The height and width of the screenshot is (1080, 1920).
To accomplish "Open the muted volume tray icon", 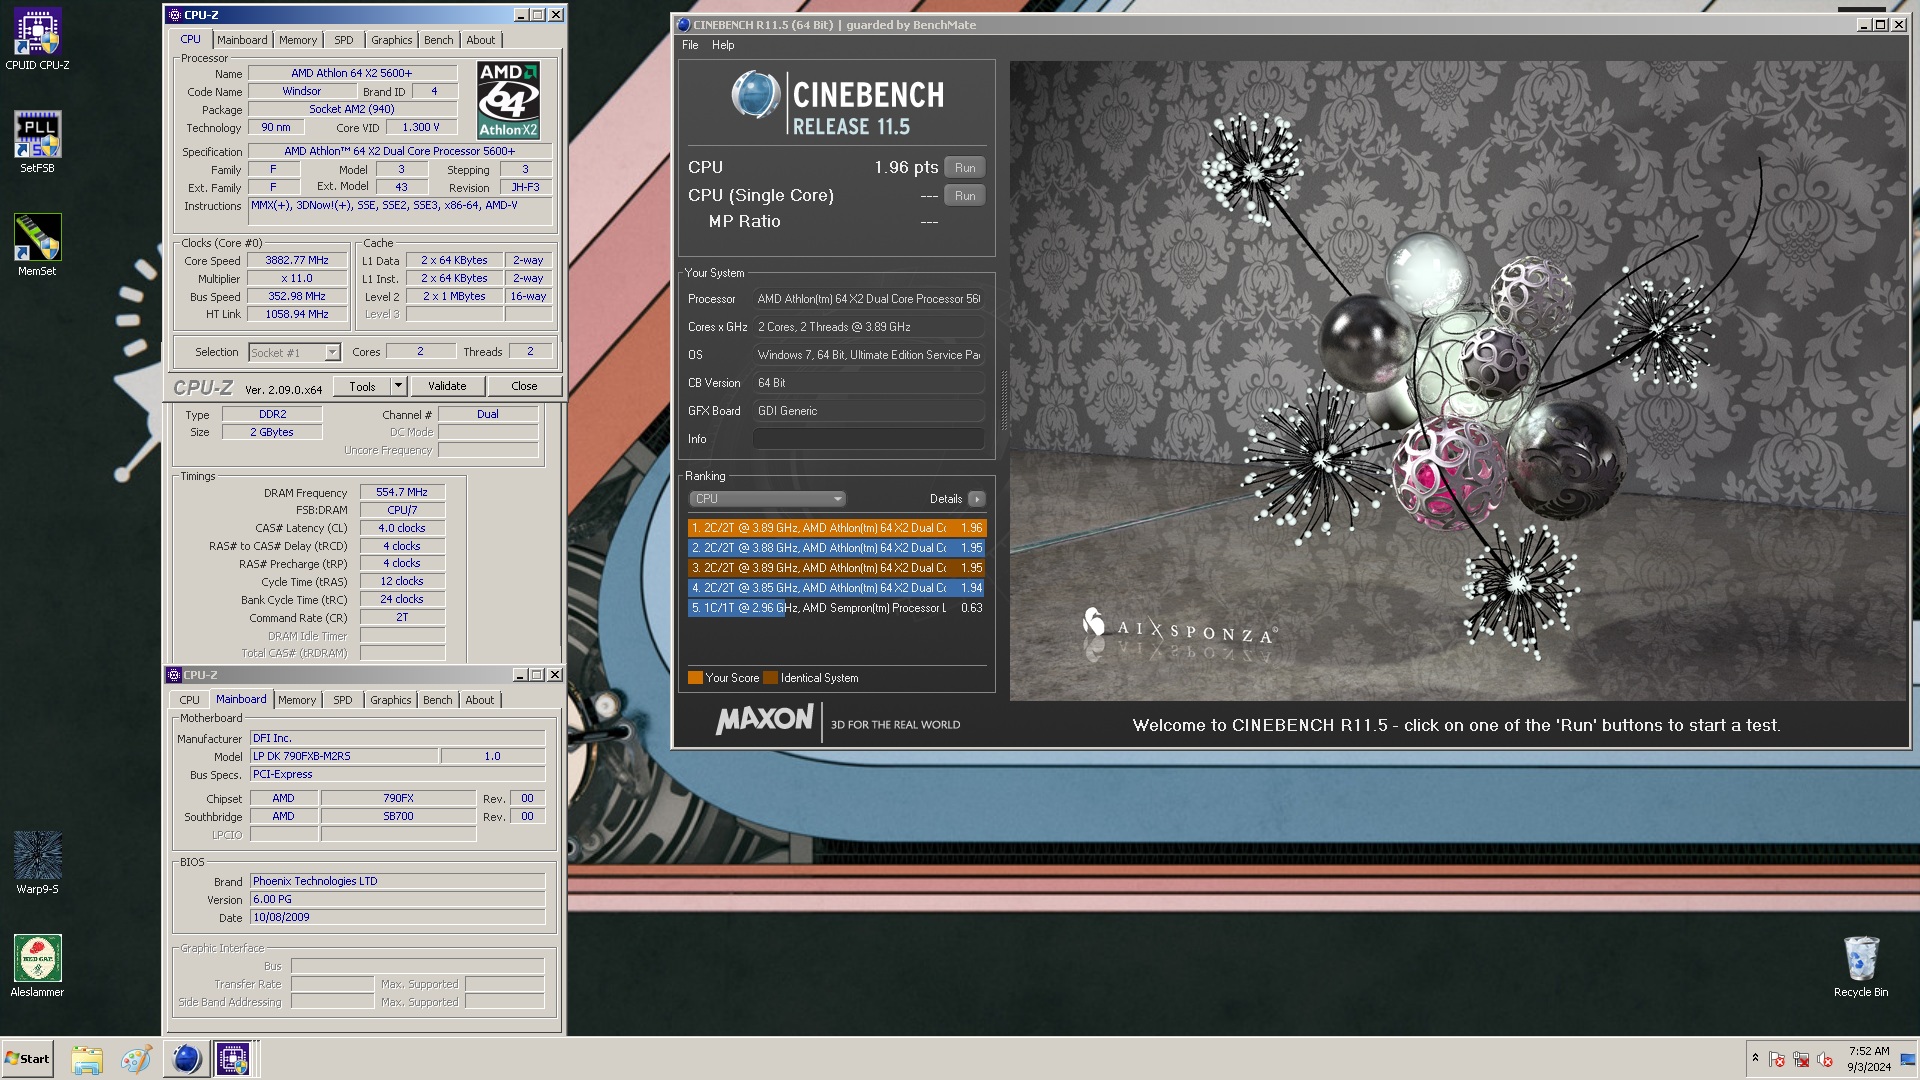I will [1825, 1059].
